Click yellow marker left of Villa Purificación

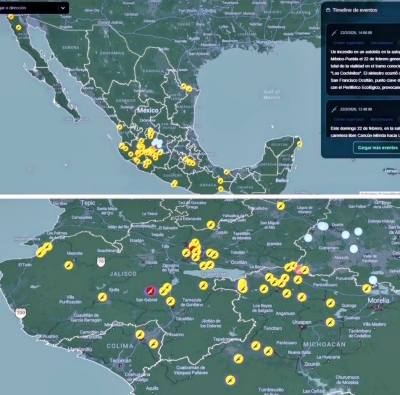tap(102, 297)
